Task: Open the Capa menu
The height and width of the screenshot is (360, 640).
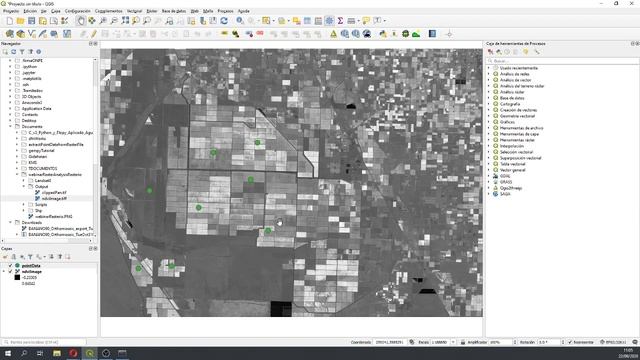Action: coord(56,11)
